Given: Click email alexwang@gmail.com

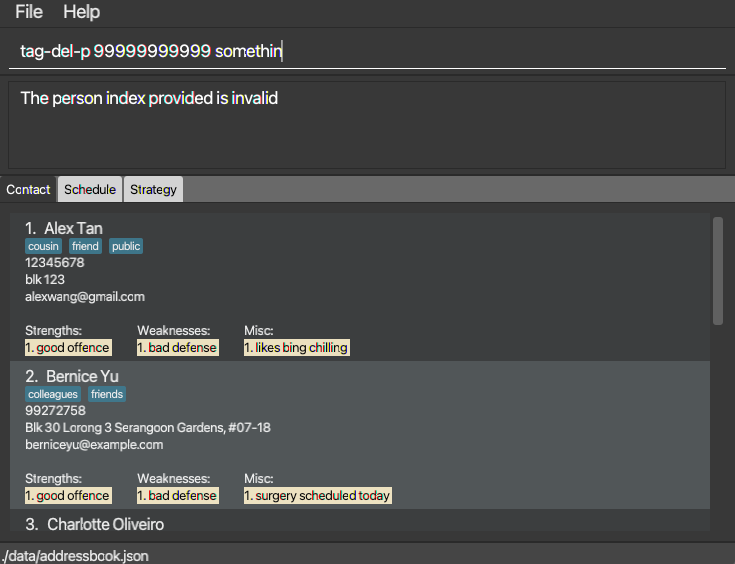Looking at the screenshot, I should pos(85,297).
